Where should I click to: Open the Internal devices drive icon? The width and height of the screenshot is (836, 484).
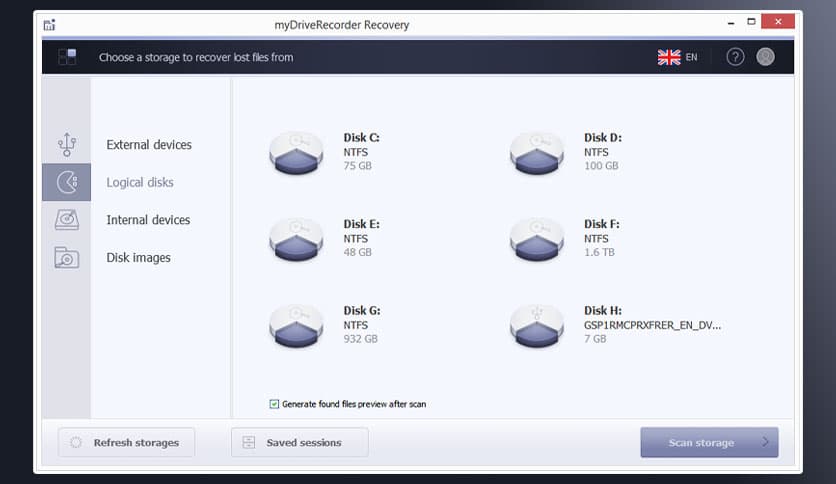[67, 220]
